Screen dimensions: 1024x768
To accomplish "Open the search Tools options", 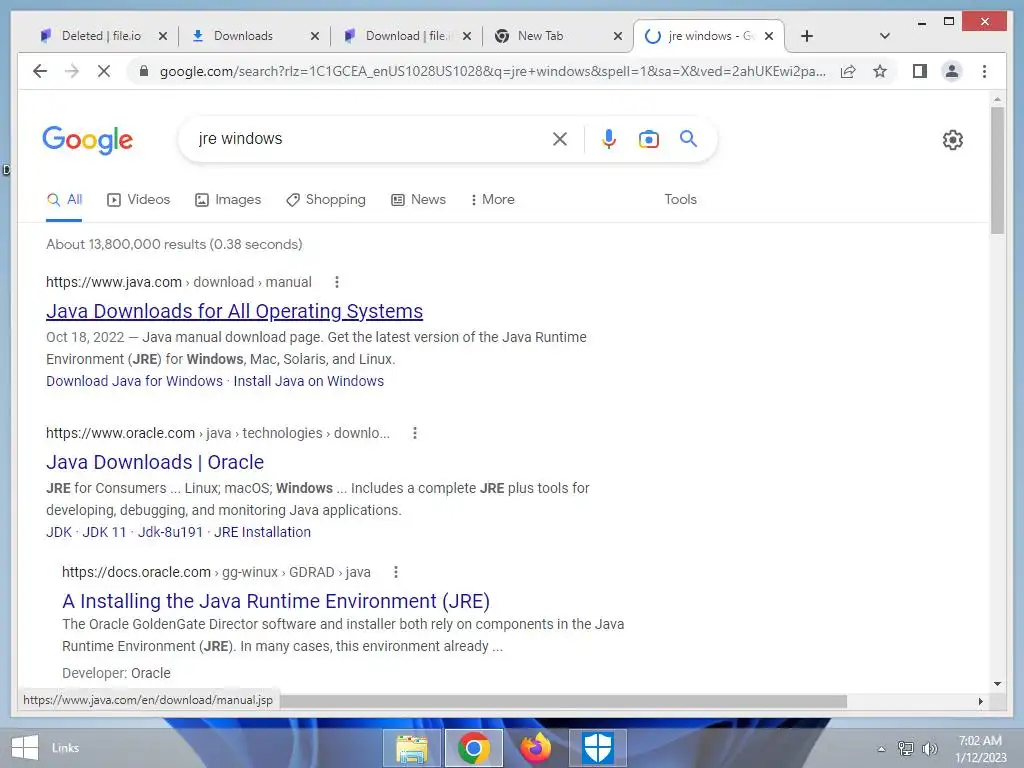I will pos(680,200).
